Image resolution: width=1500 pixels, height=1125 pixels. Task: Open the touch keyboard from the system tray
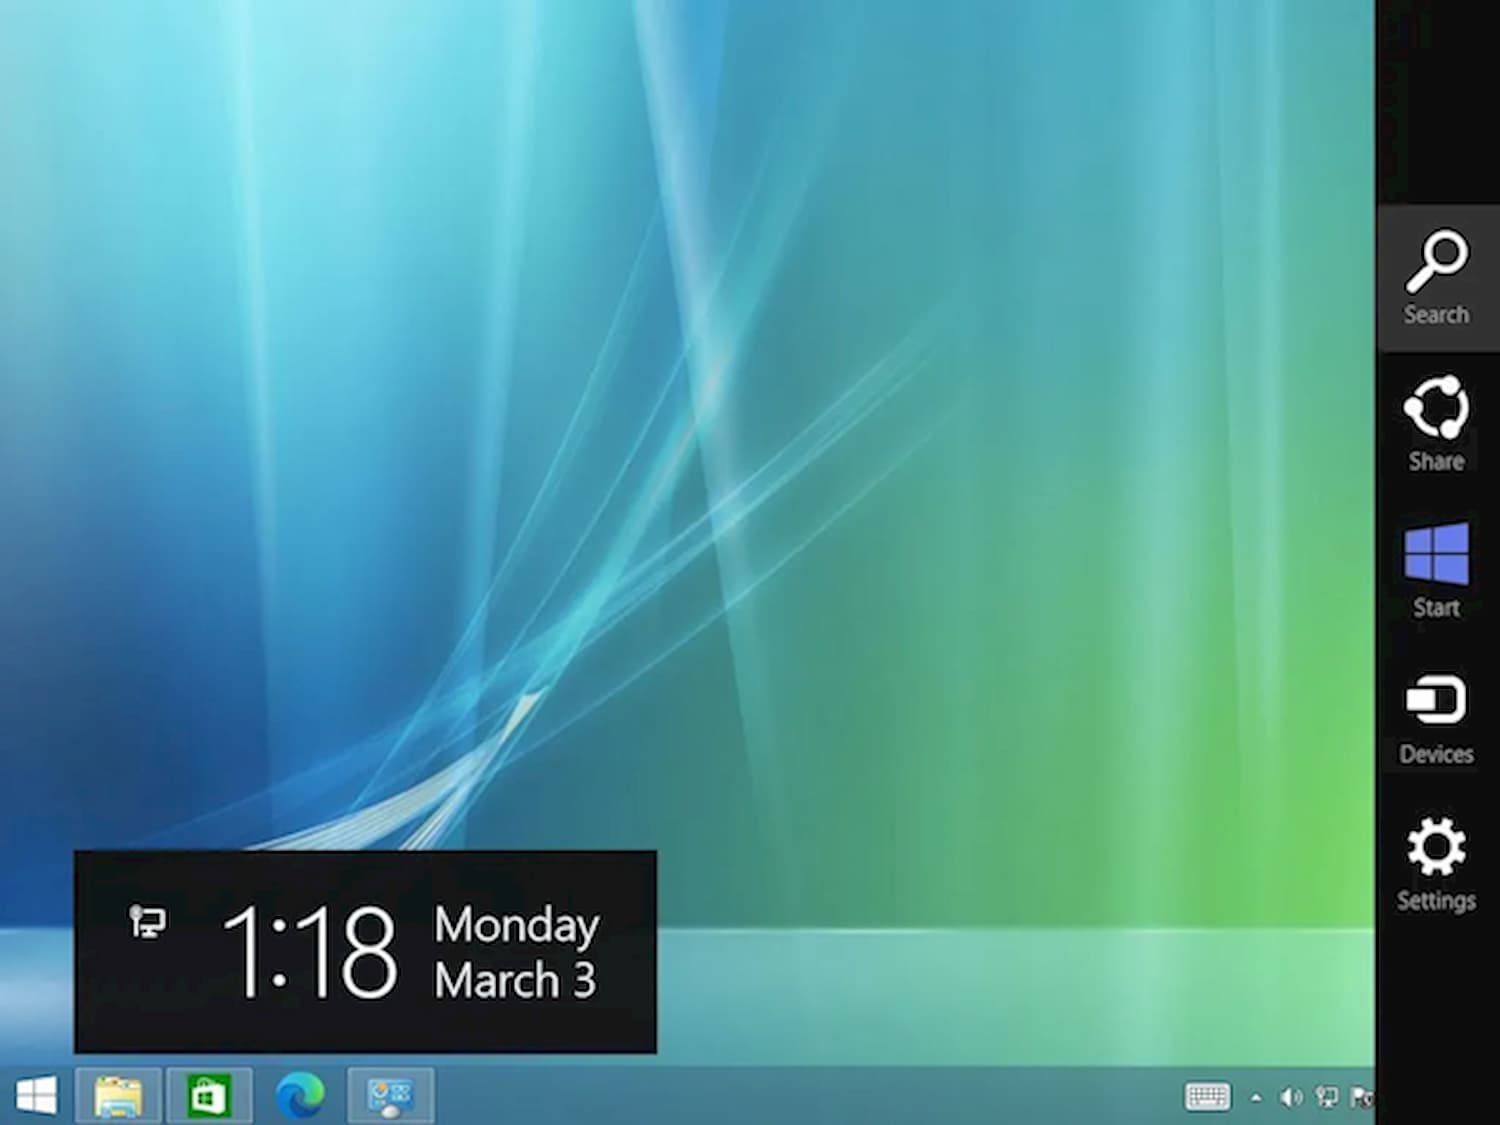(1208, 1097)
